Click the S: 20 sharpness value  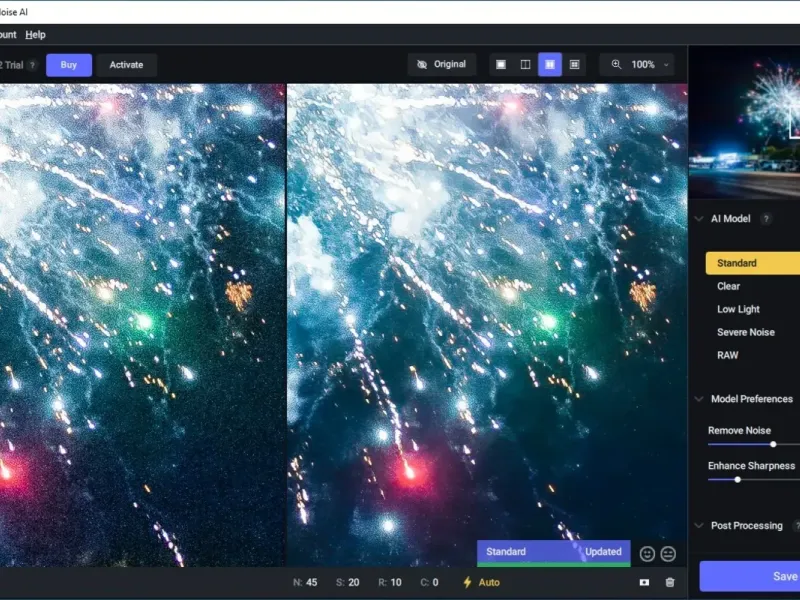click(347, 582)
